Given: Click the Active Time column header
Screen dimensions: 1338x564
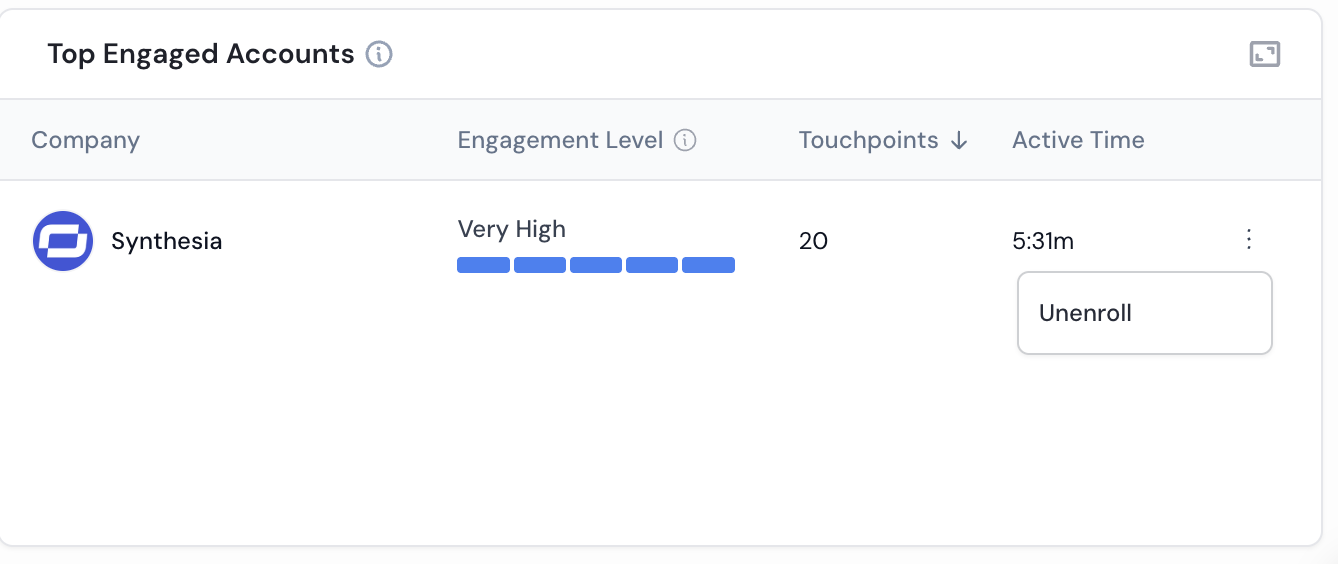Looking at the screenshot, I should (x=1078, y=140).
